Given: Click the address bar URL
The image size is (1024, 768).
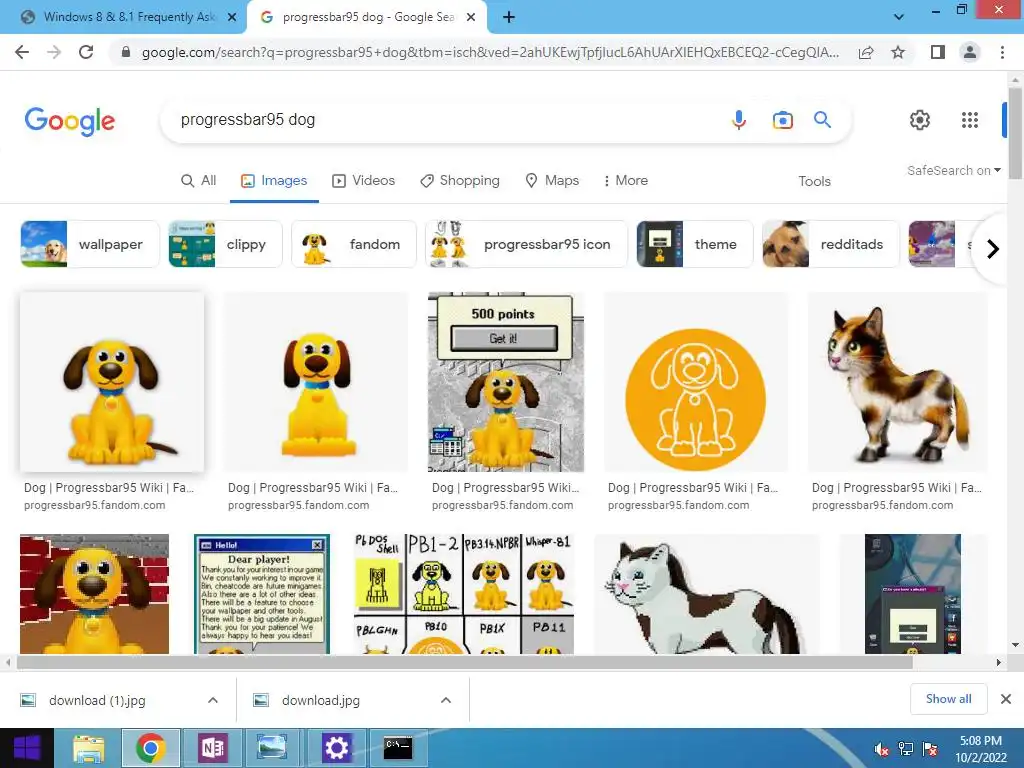Looking at the screenshot, I should pos(490,52).
